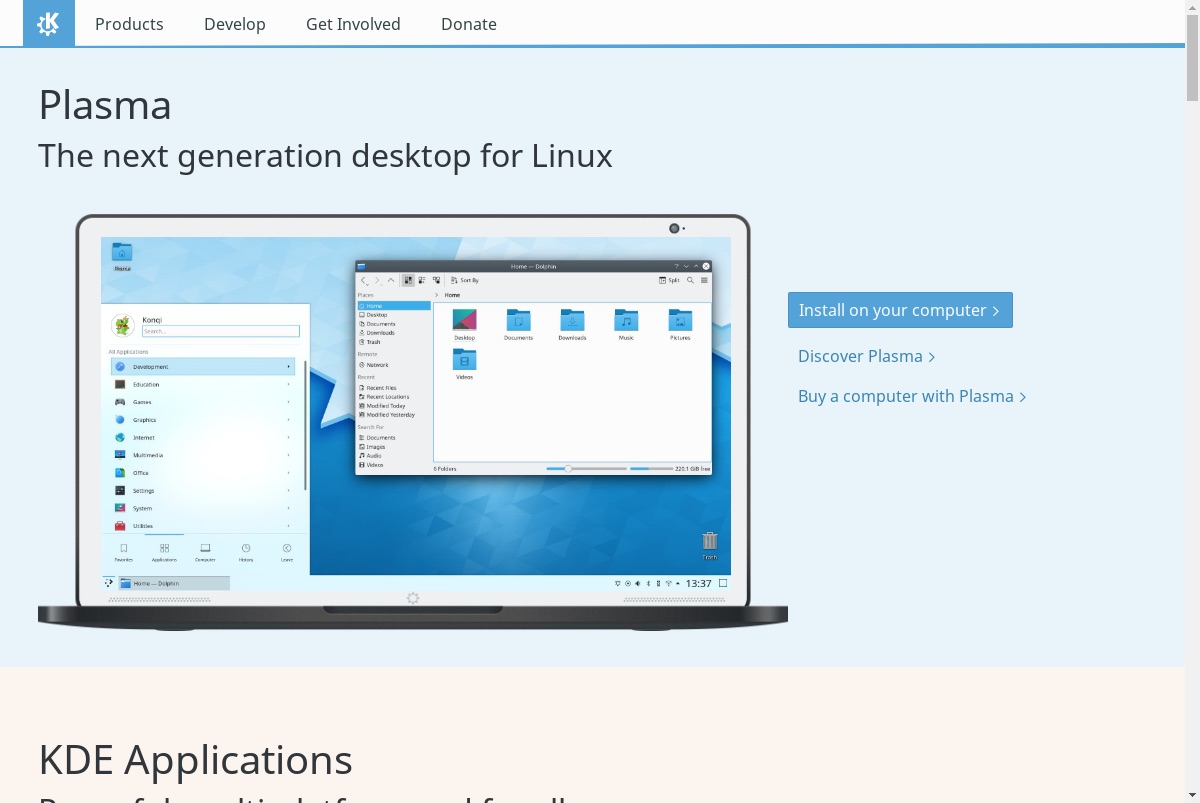Follow the Discover Plasma link
The width and height of the screenshot is (1200, 803).
pos(866,356)
